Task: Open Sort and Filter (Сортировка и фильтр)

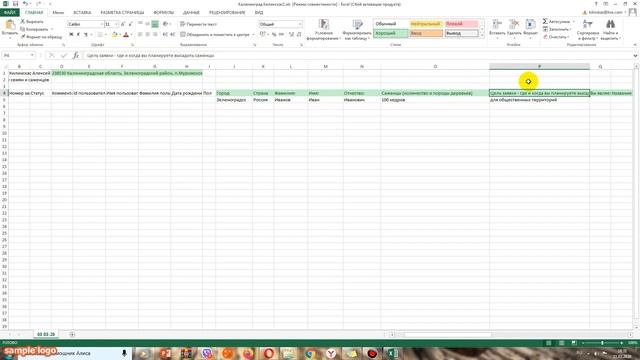Action: 588,29
